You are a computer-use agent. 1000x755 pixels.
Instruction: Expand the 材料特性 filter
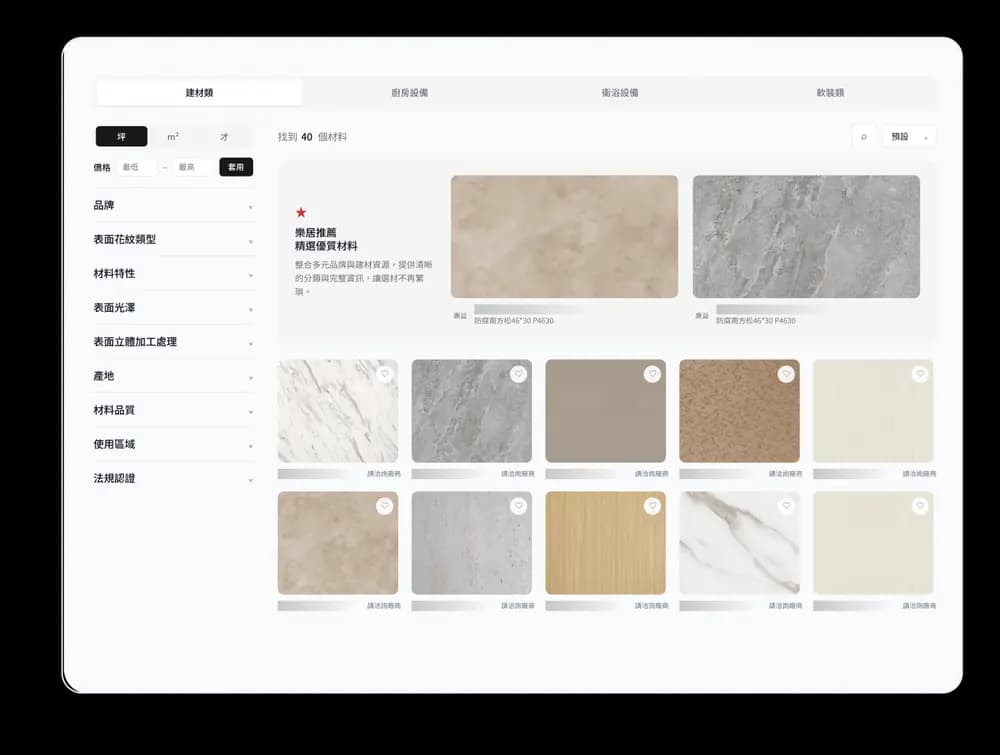(x=173, y=274)
